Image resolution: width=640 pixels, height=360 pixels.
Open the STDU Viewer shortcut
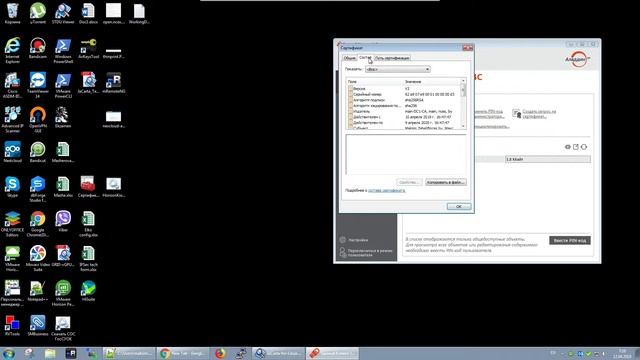63,13
